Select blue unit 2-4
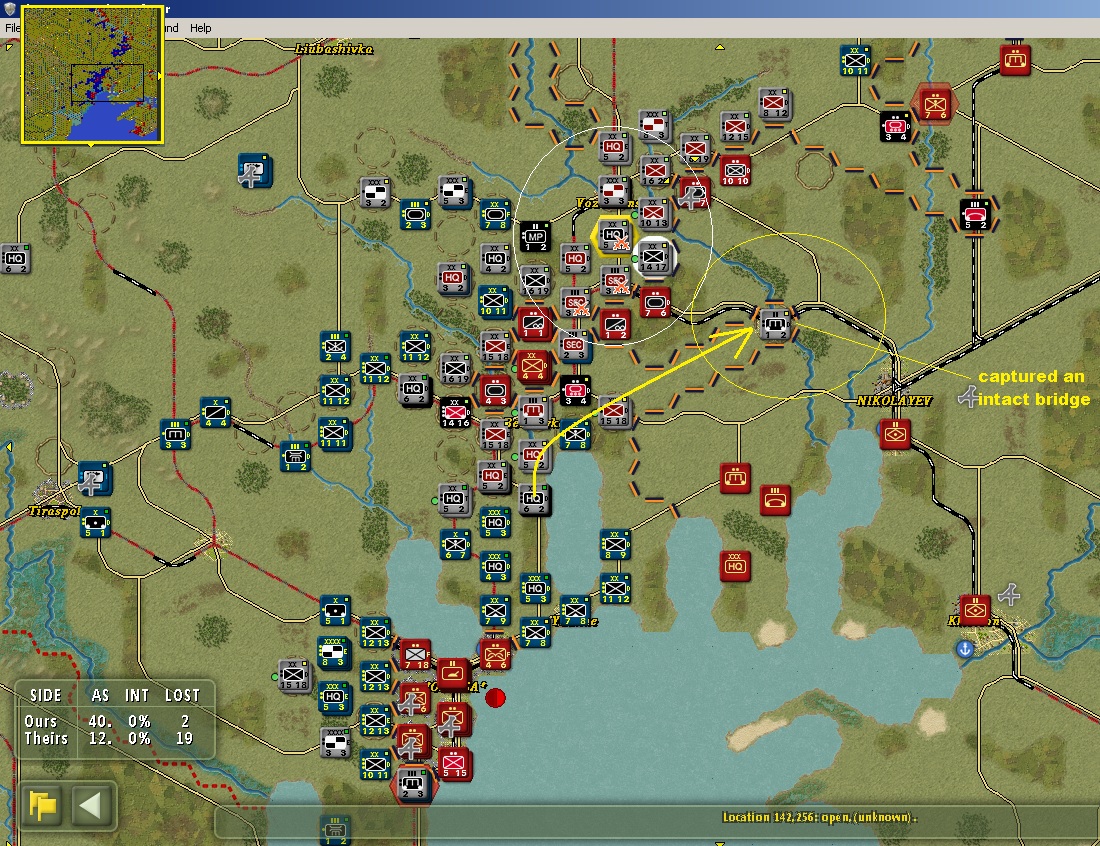Viewport: 1100px width, 846px height. [x=335, y=347]
